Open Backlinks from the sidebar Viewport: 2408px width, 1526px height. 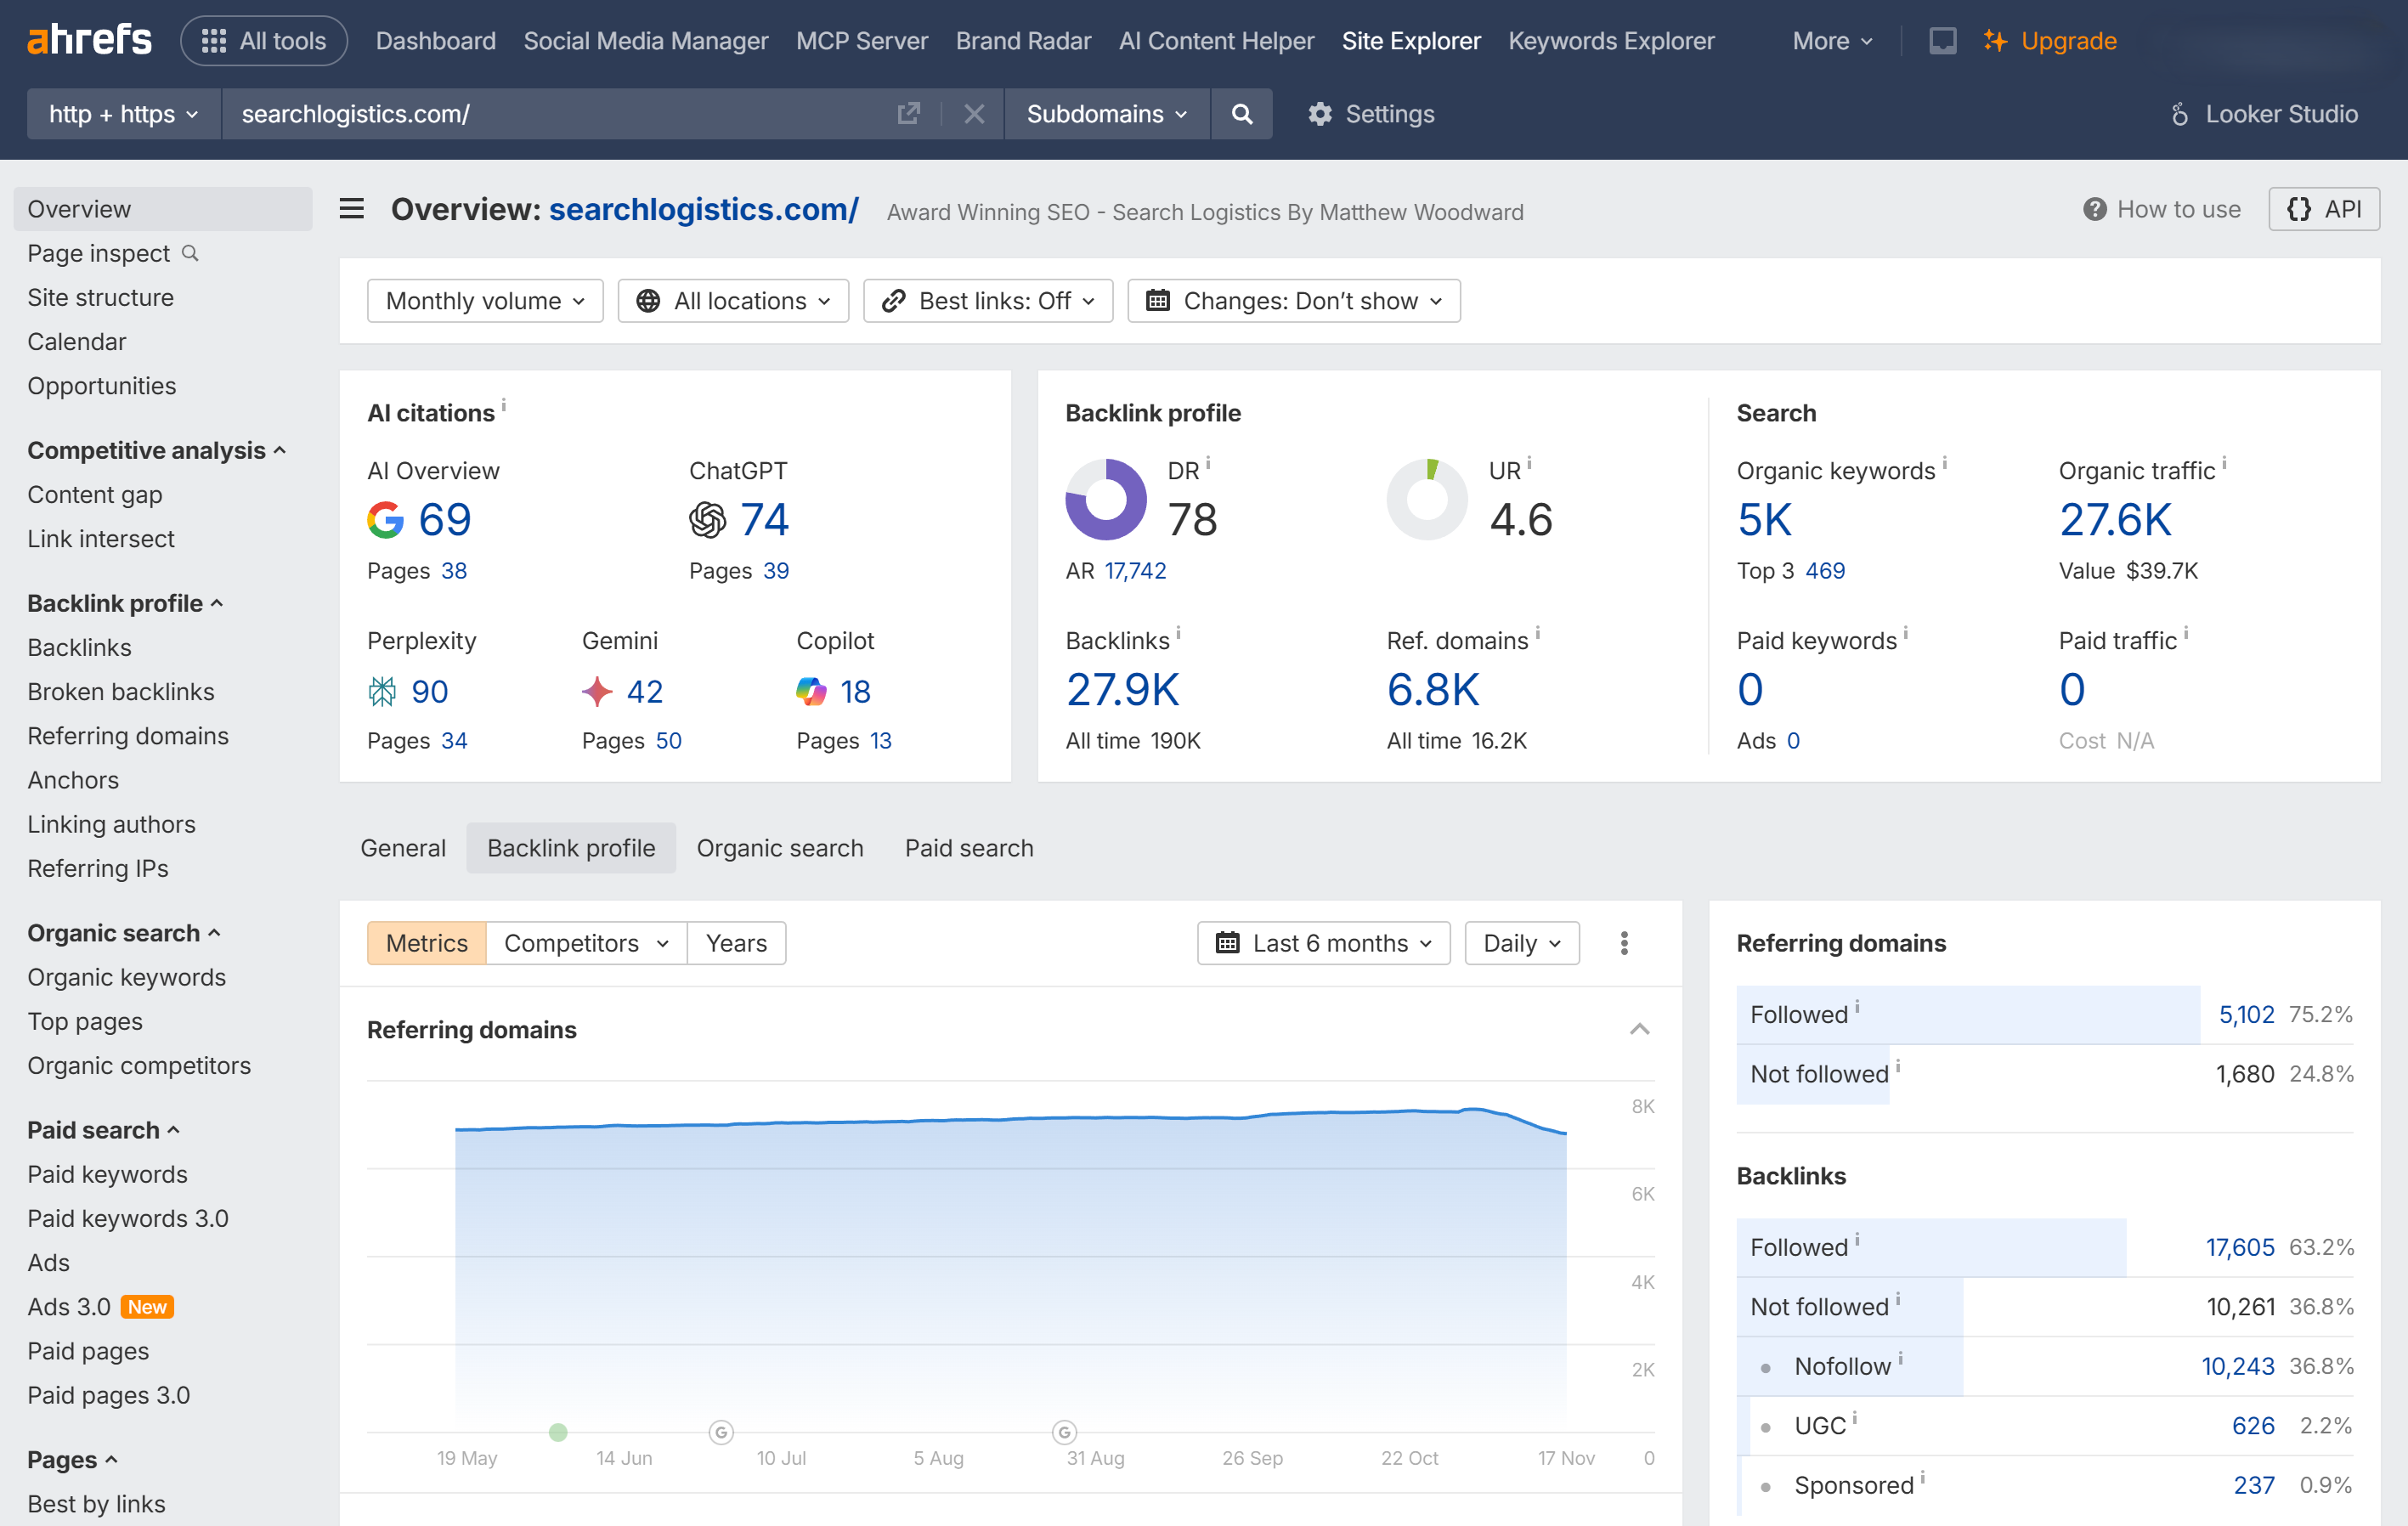pos(79,647)
